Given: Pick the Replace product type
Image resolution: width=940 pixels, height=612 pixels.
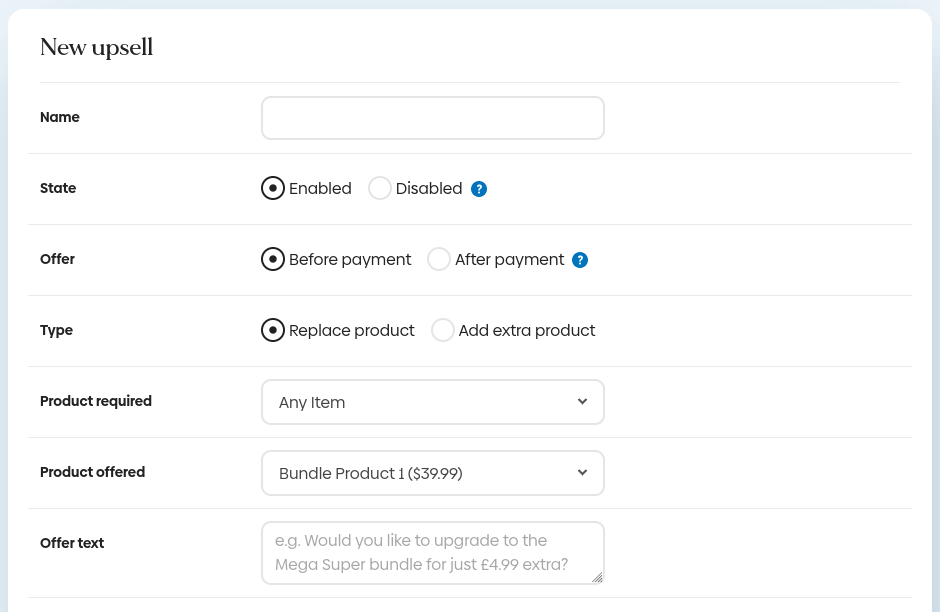Looking at the screenshot, I should 273,330.
